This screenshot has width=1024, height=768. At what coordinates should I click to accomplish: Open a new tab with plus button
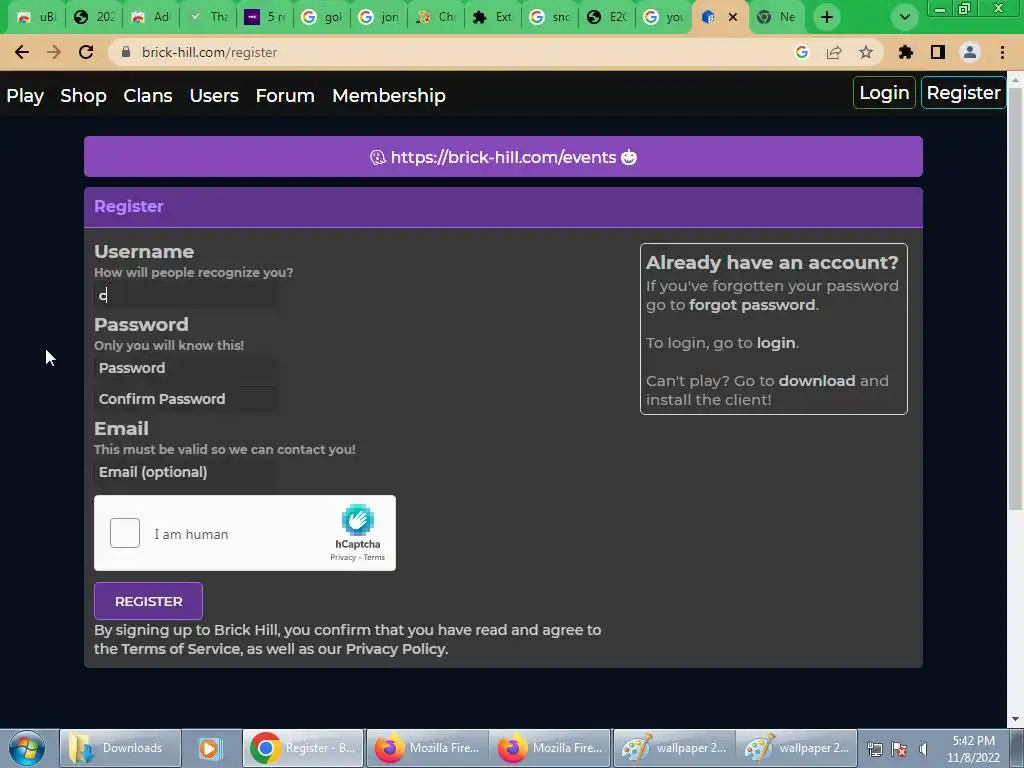[x=827, y=17]
